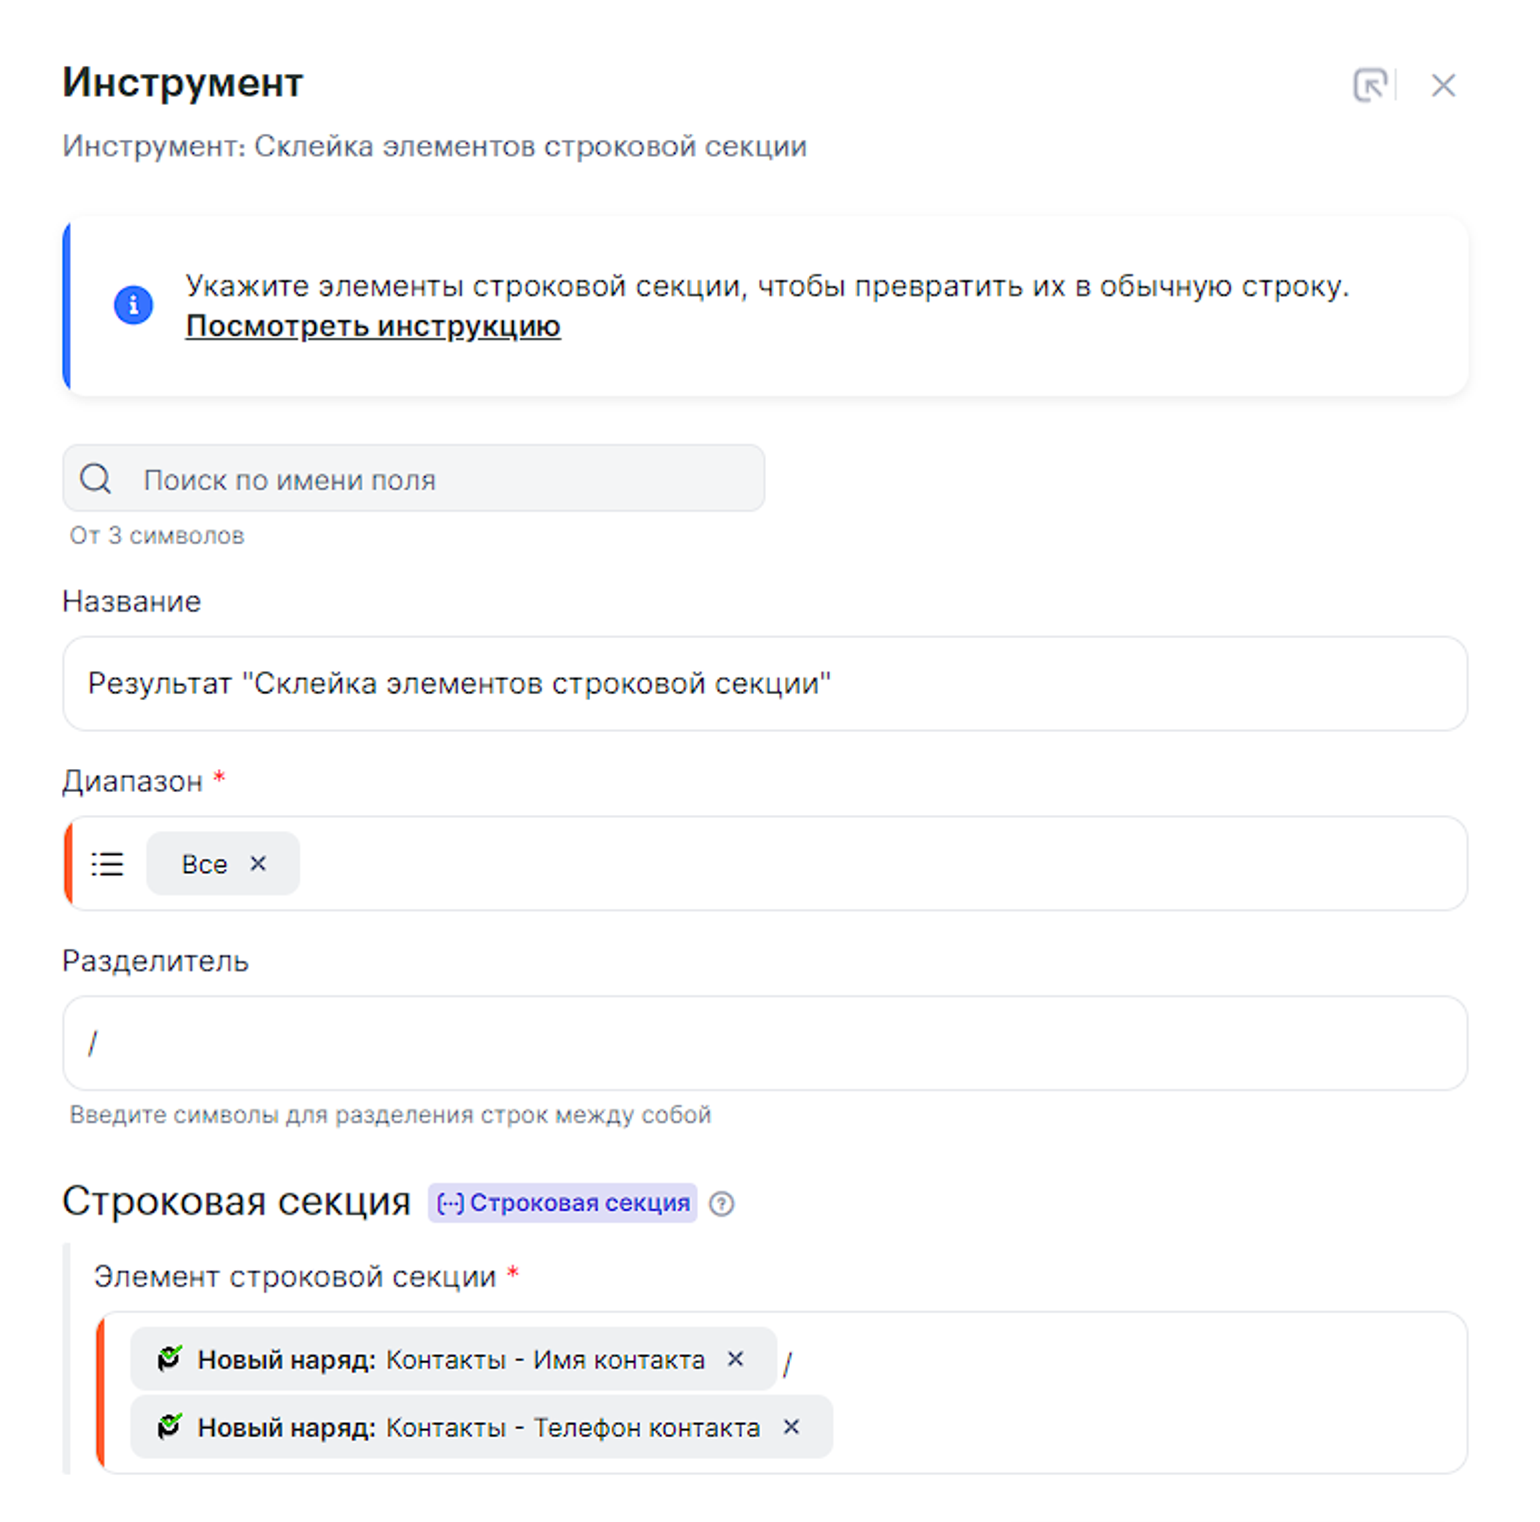This screenshot has width=1540, height=1522.
Task: Click the Телефон контакта chip icon
Action: click(x=170, y=1427)
